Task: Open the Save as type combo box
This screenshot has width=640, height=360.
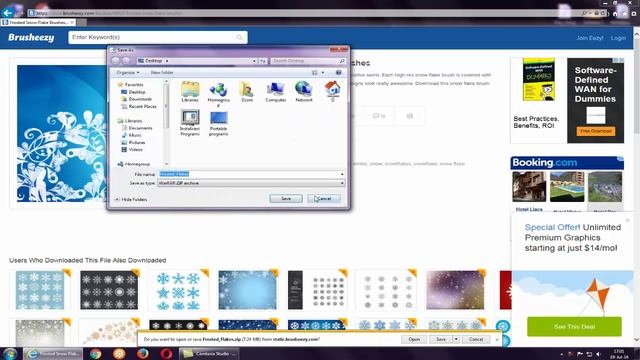Action: (x=251, y=183)
